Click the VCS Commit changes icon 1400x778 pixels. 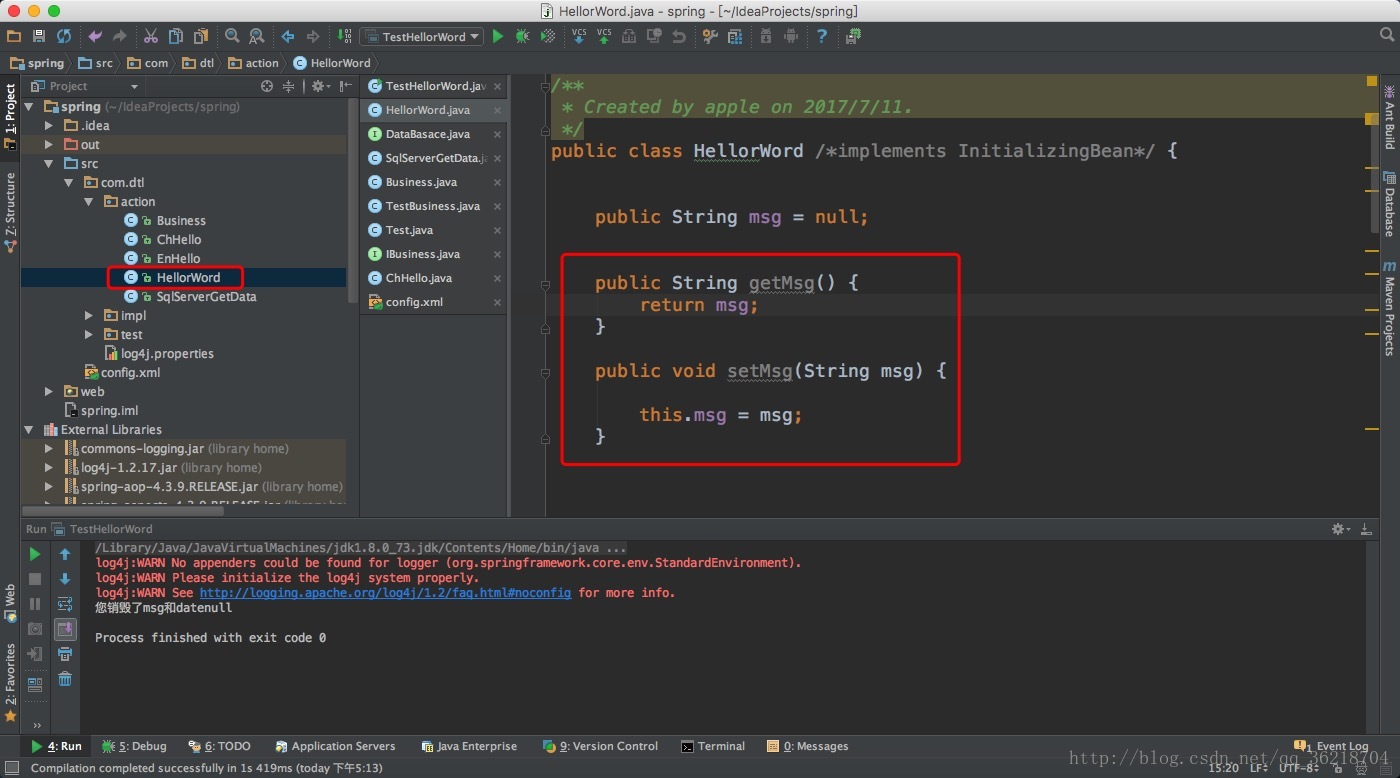coord(604,36)
